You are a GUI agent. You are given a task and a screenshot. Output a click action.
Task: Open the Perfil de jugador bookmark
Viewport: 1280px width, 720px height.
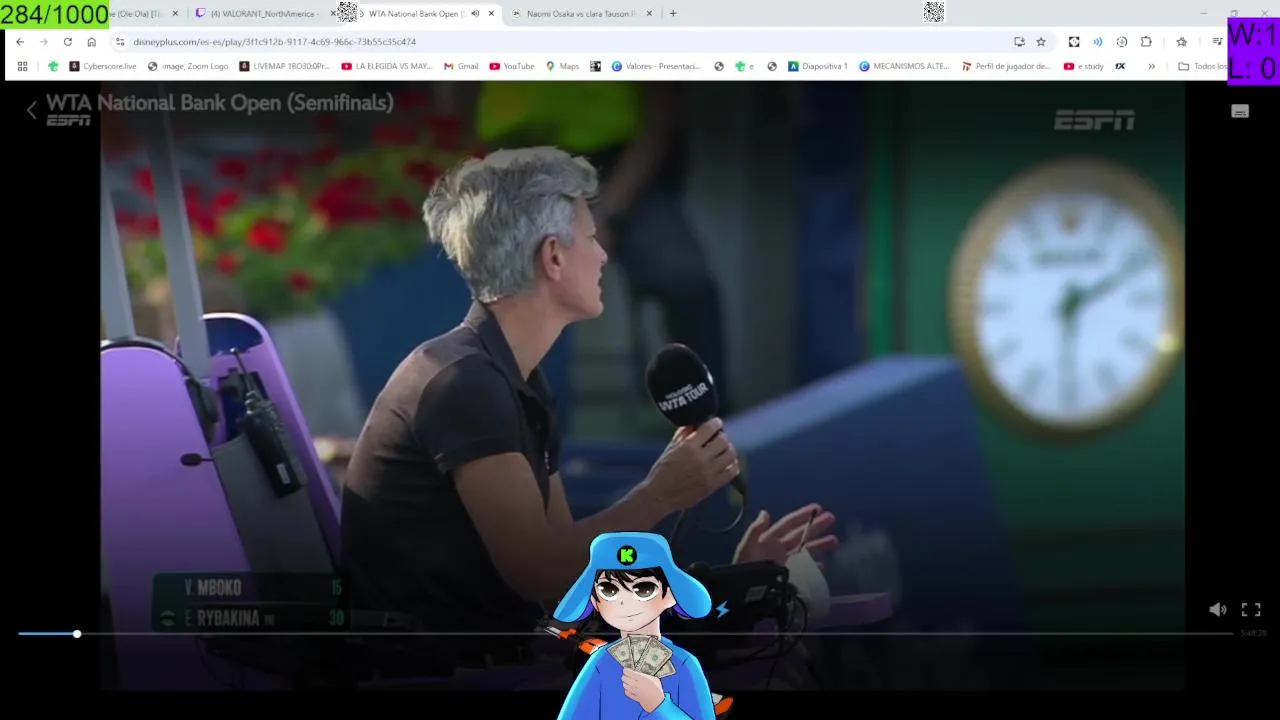pyautogui.click(x=1006, y=66)
